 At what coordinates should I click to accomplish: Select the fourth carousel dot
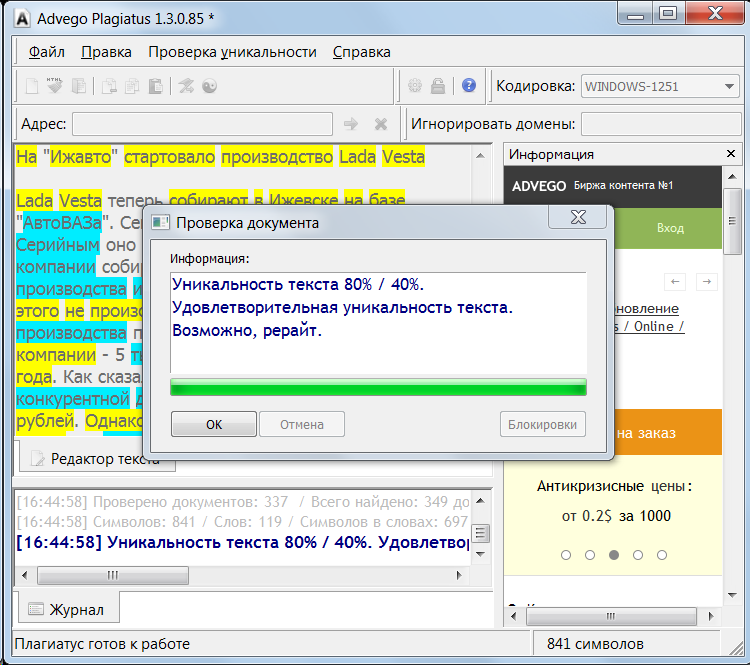638,555
